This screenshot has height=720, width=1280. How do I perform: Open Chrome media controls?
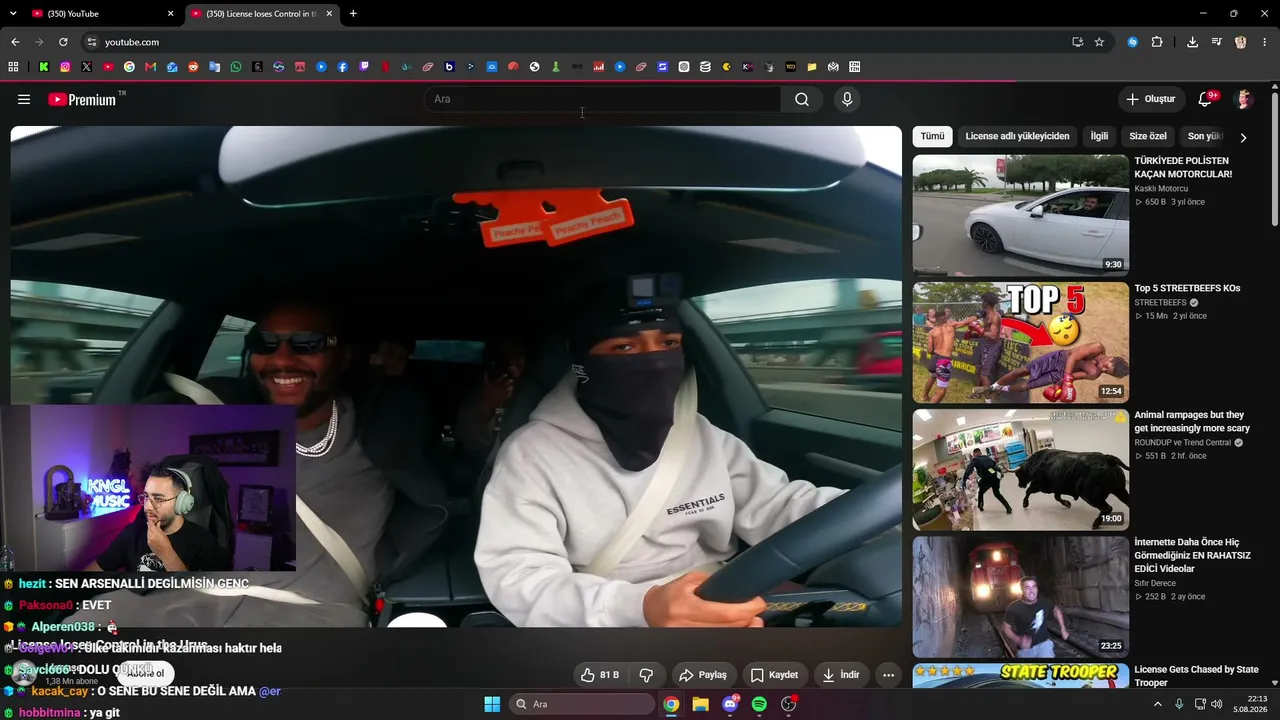click(x=1216, y=42)
